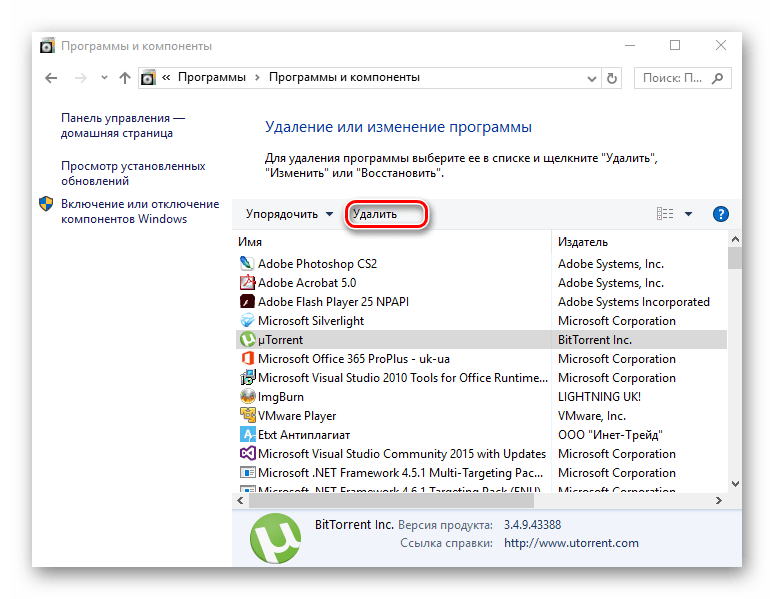774x599 pixels.
Task: Click the VMware Player icon
Action: pyautogui.click(x=247, y=415)
